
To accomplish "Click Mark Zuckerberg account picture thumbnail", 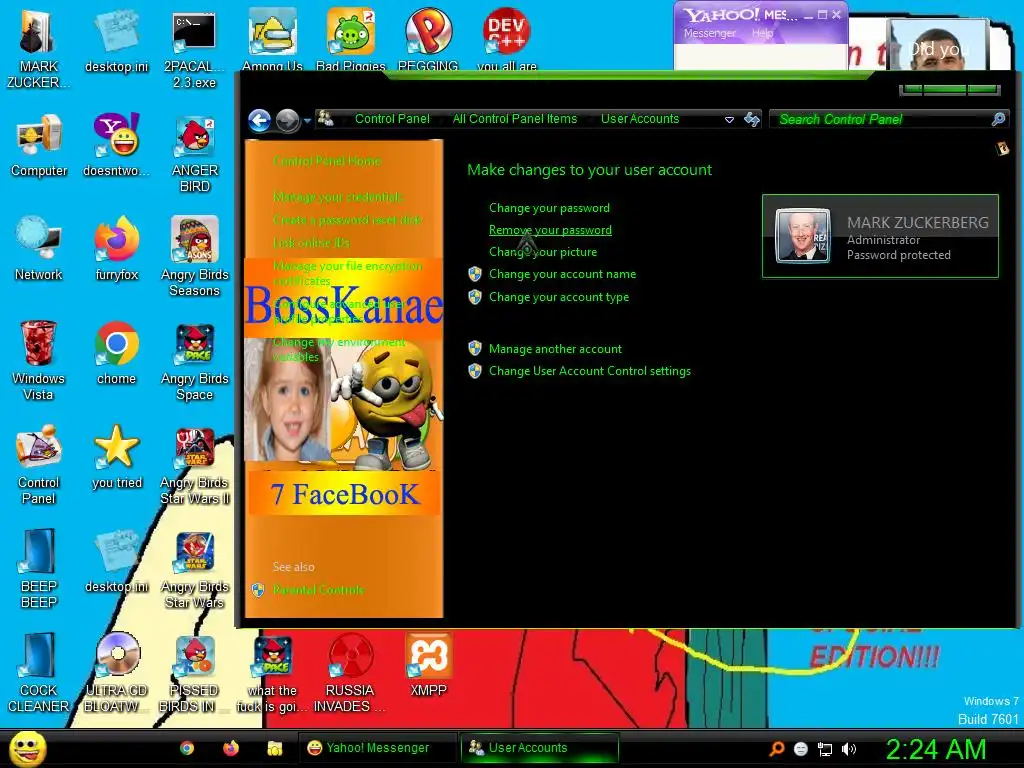I will click(x=803, y=236).
